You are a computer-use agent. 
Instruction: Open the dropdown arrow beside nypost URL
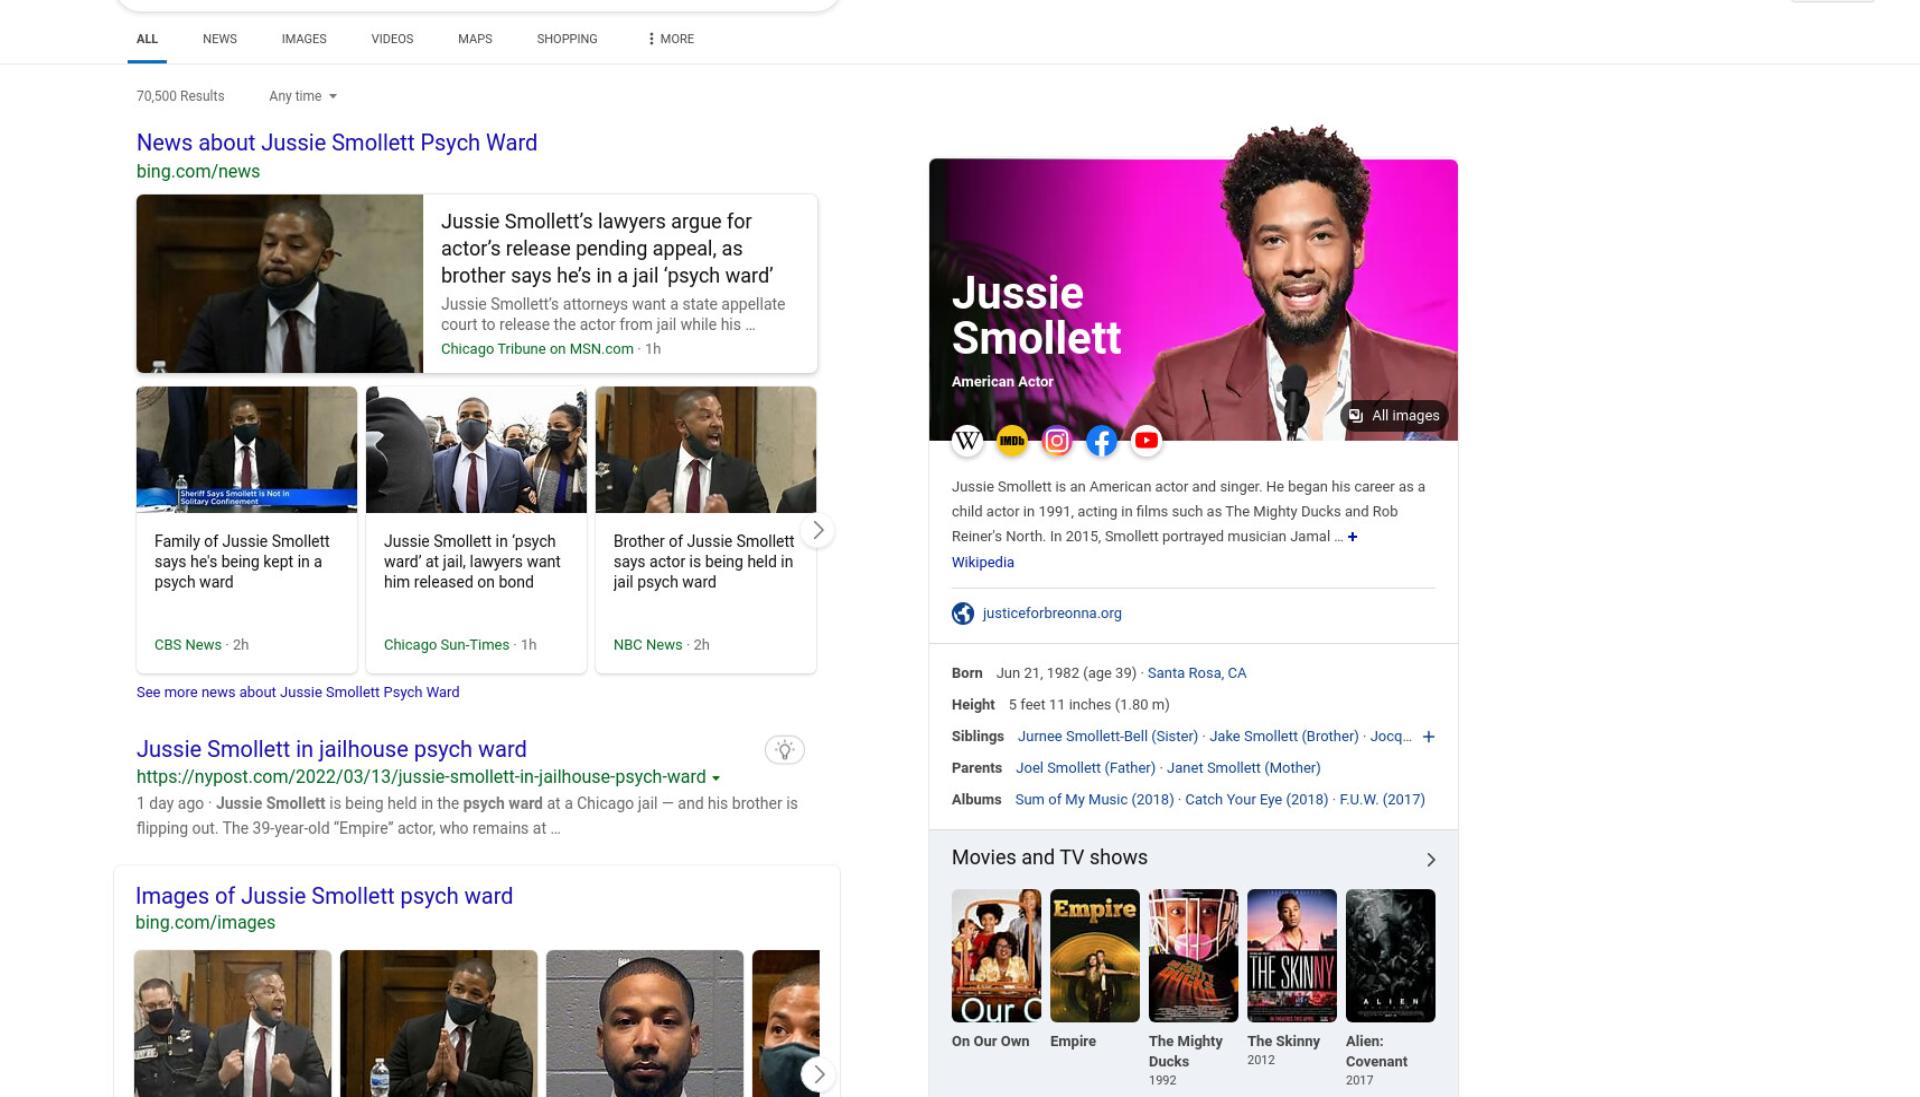click(716, 778)
